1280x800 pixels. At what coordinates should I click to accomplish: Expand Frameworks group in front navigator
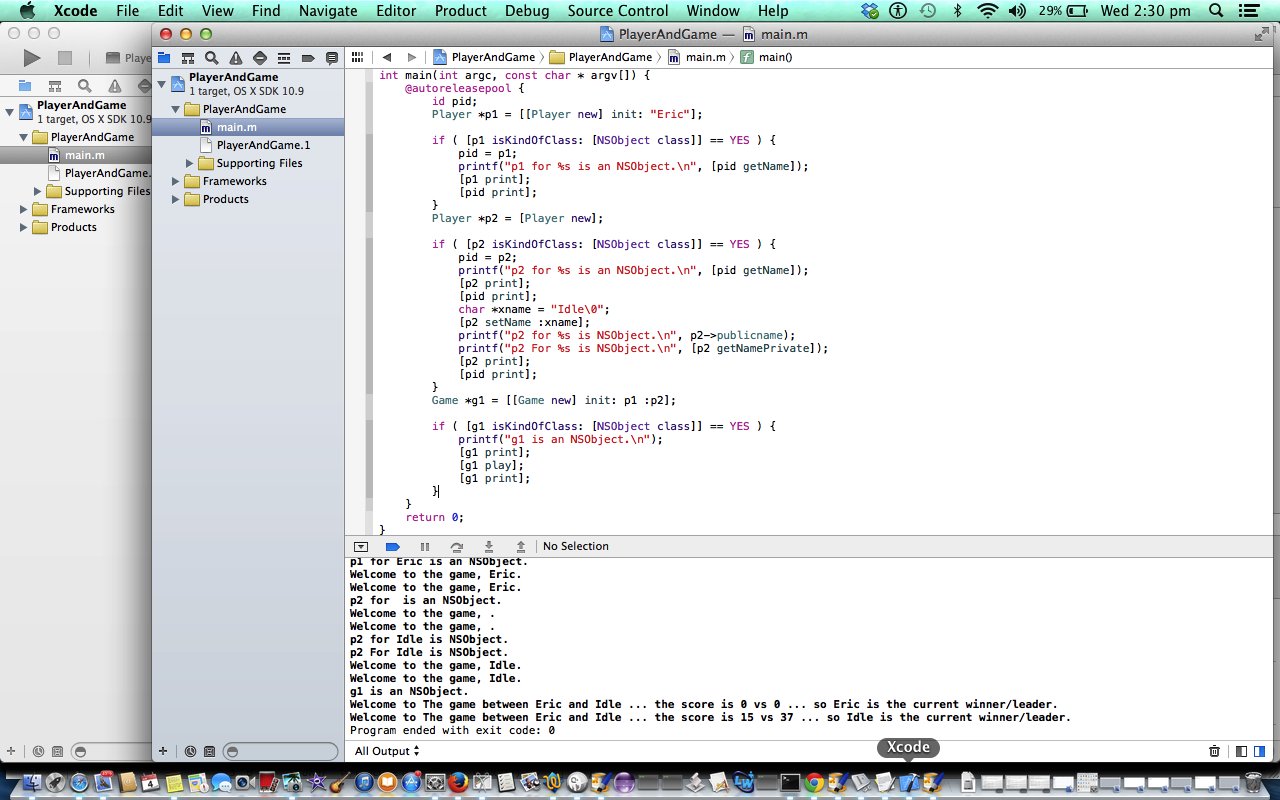pos(176,181)
